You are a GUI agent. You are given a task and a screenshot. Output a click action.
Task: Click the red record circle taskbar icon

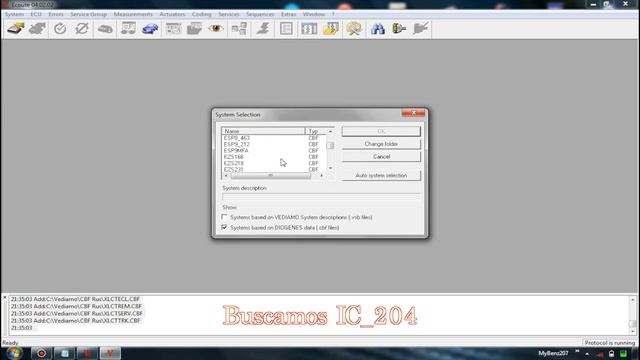42,353
